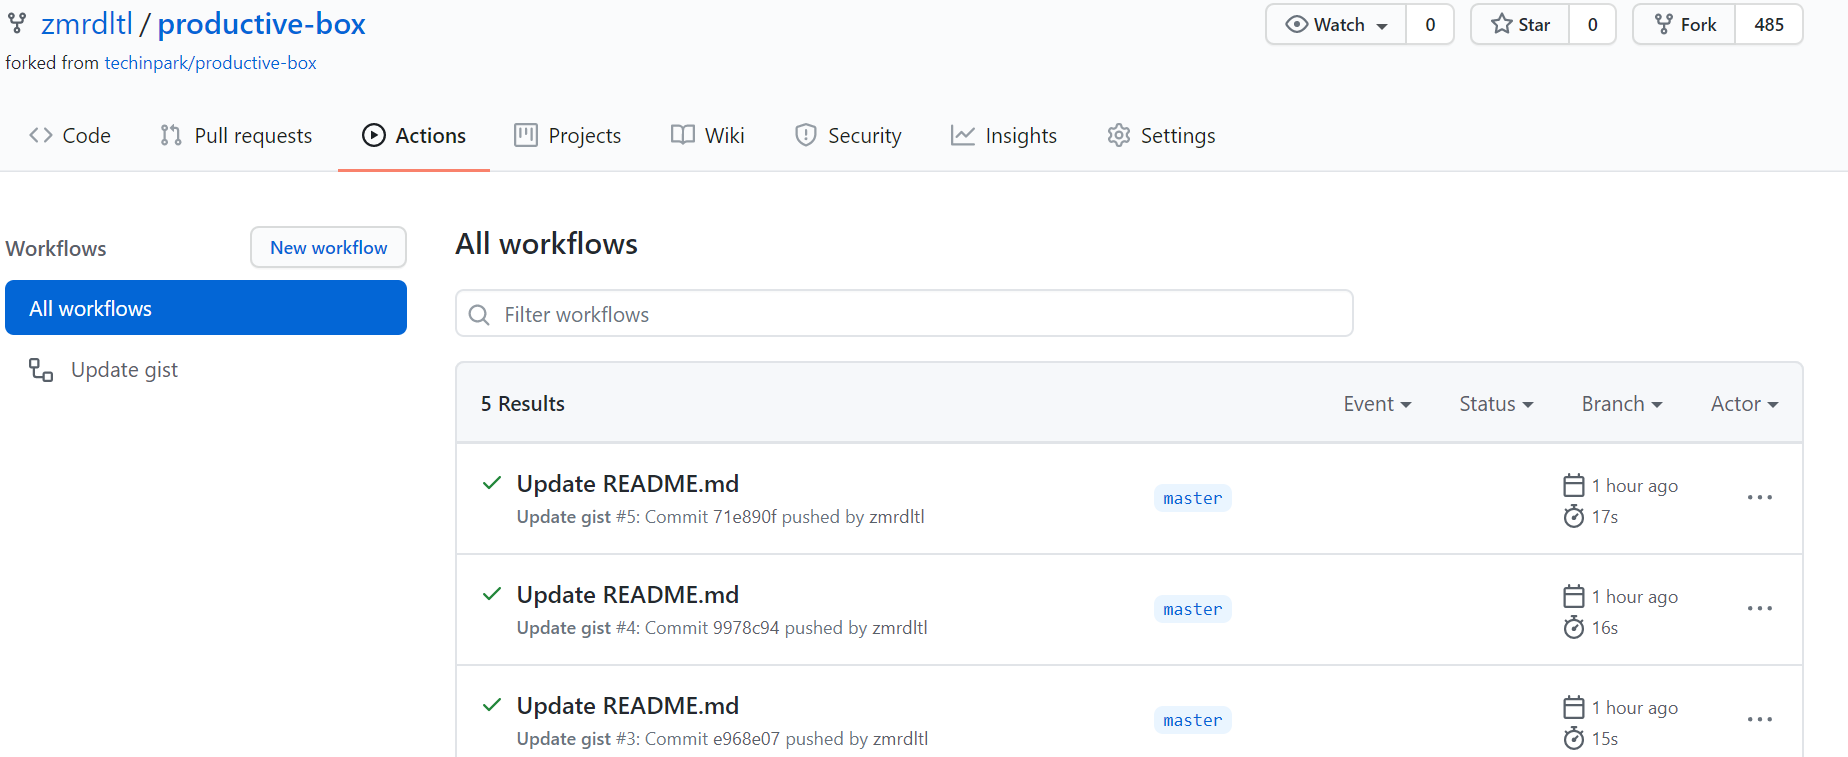Expand the Status filter dropdown

click(1496, 404)
